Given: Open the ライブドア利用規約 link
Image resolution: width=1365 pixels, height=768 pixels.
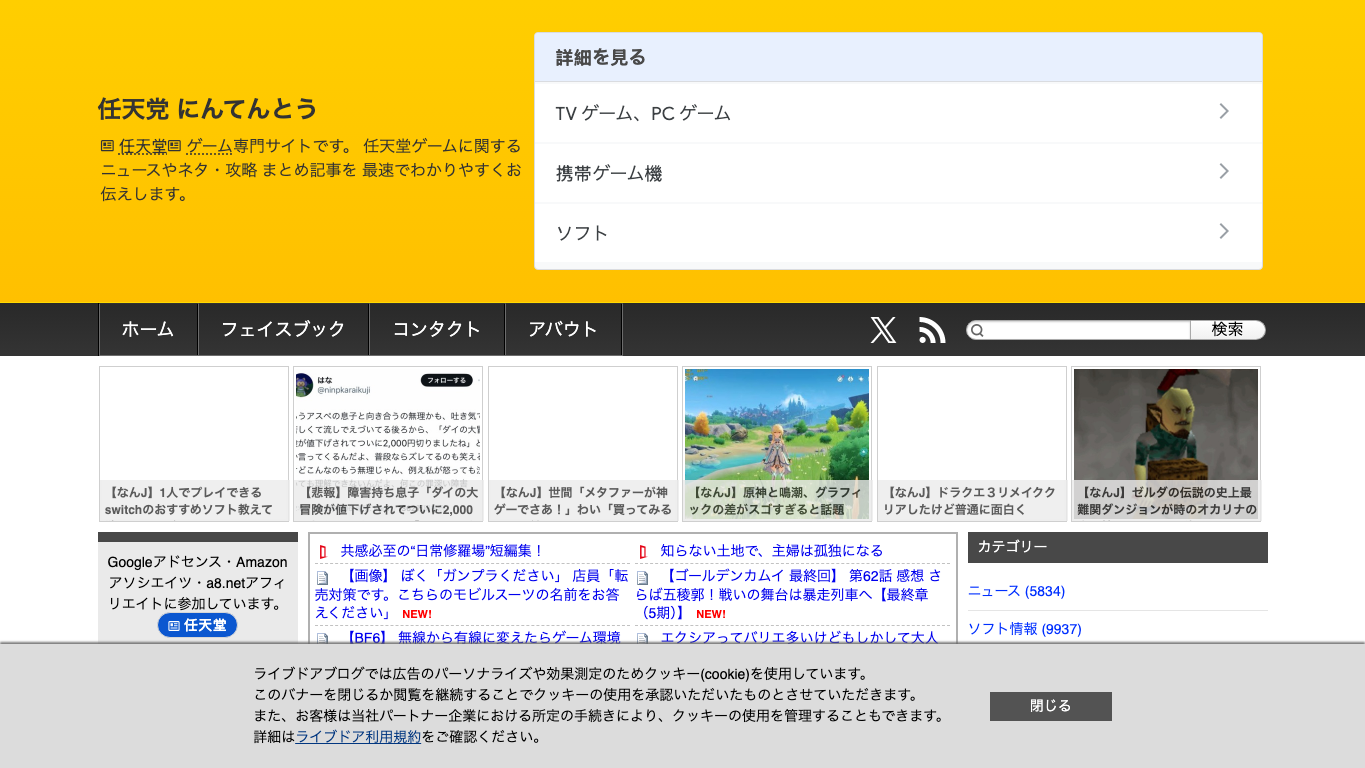Looking at the screenshot, I should click(358, 737).
